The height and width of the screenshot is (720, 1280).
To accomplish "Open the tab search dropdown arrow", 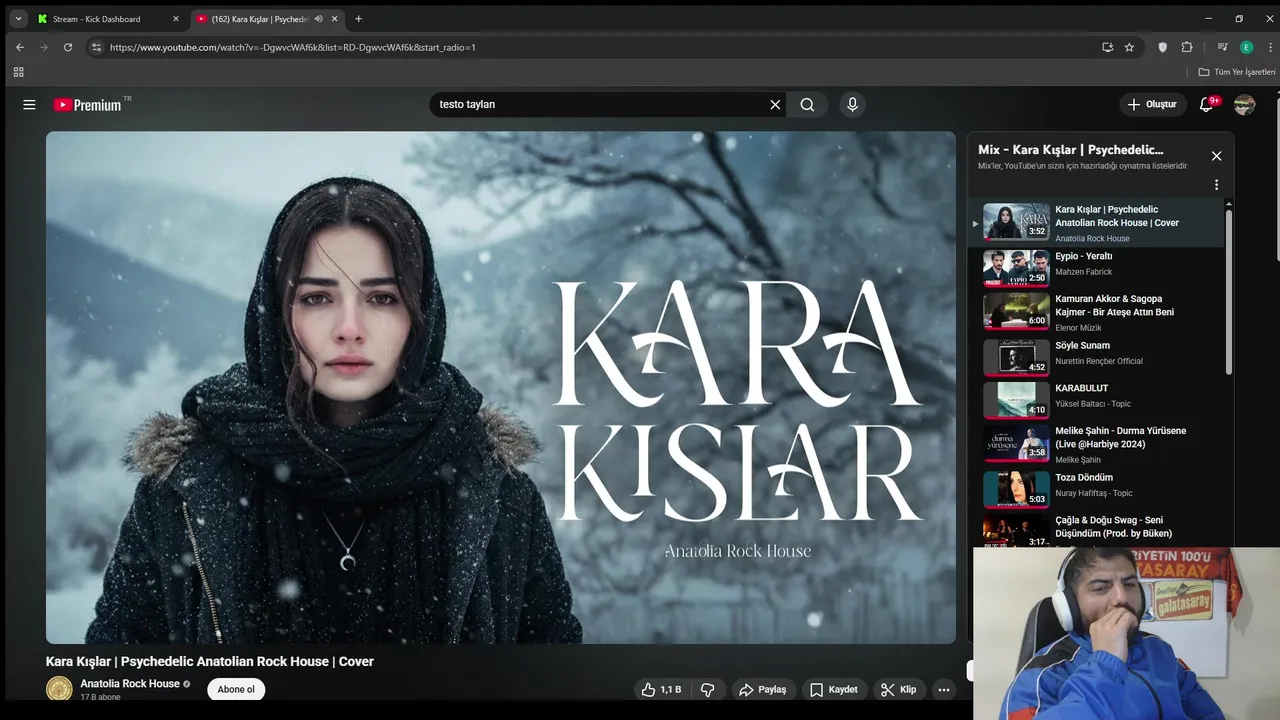I will (x=18, y=18).
